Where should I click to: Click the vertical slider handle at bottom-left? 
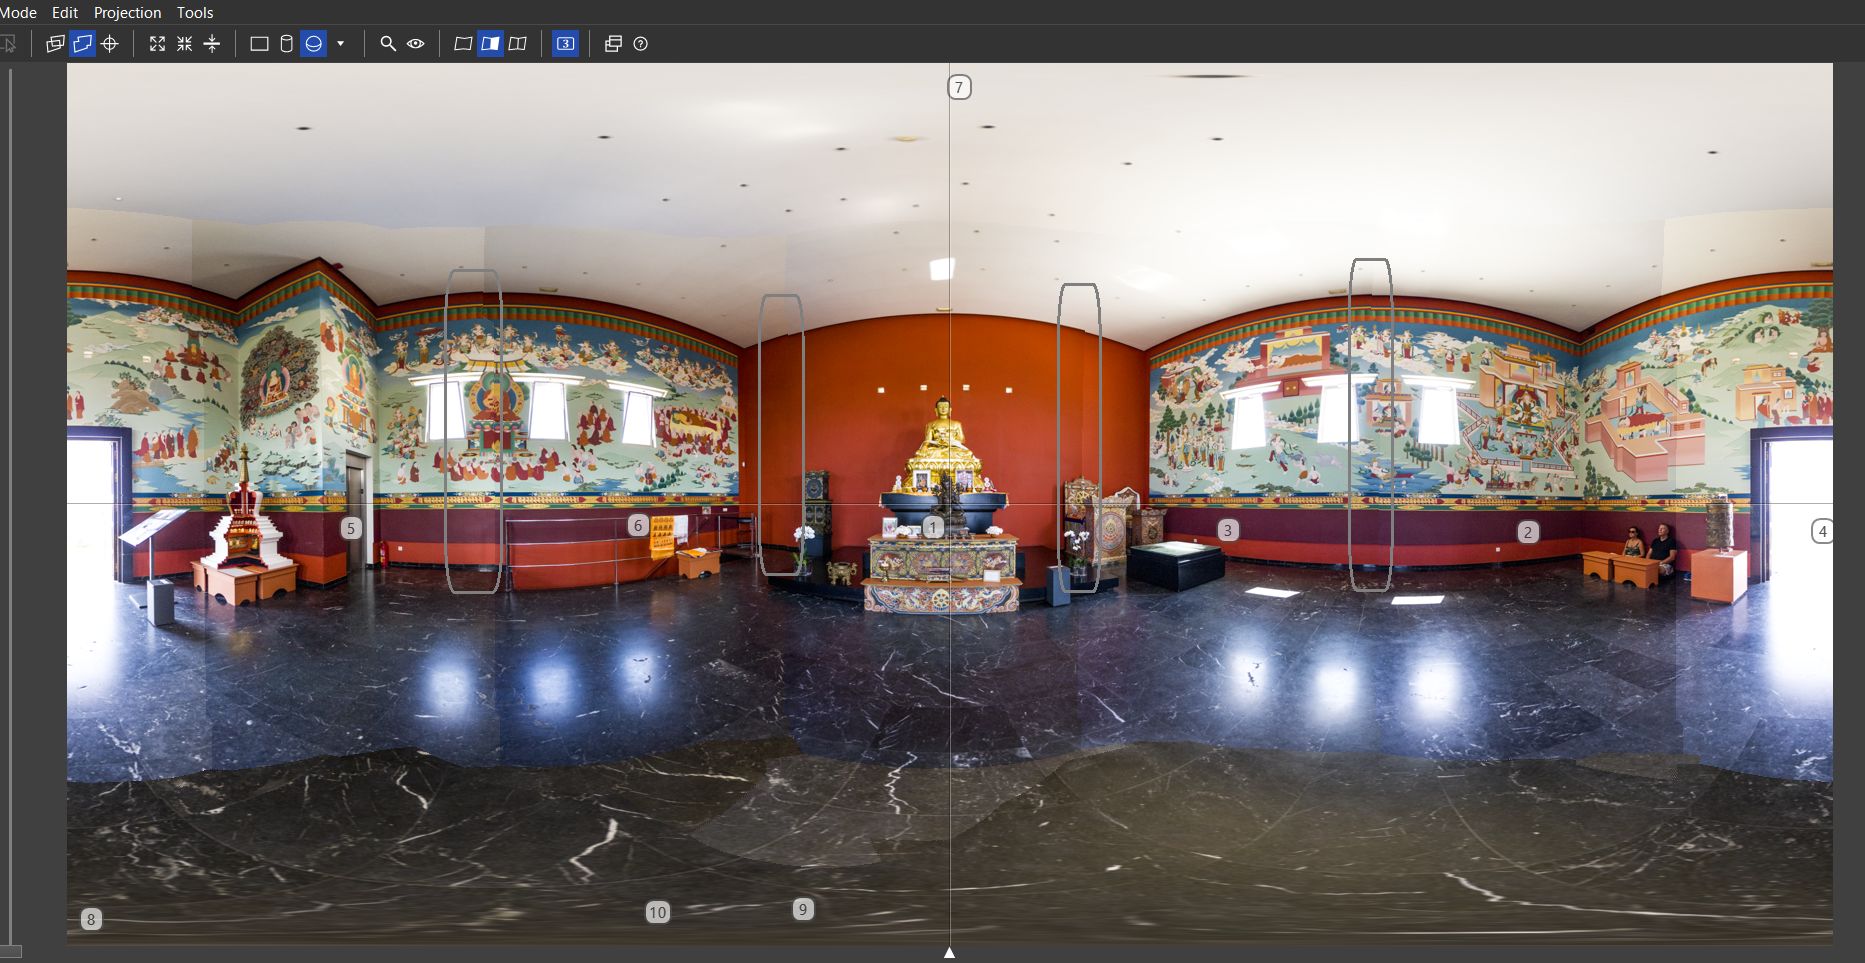pyautogui.click(x=10, y=952)
